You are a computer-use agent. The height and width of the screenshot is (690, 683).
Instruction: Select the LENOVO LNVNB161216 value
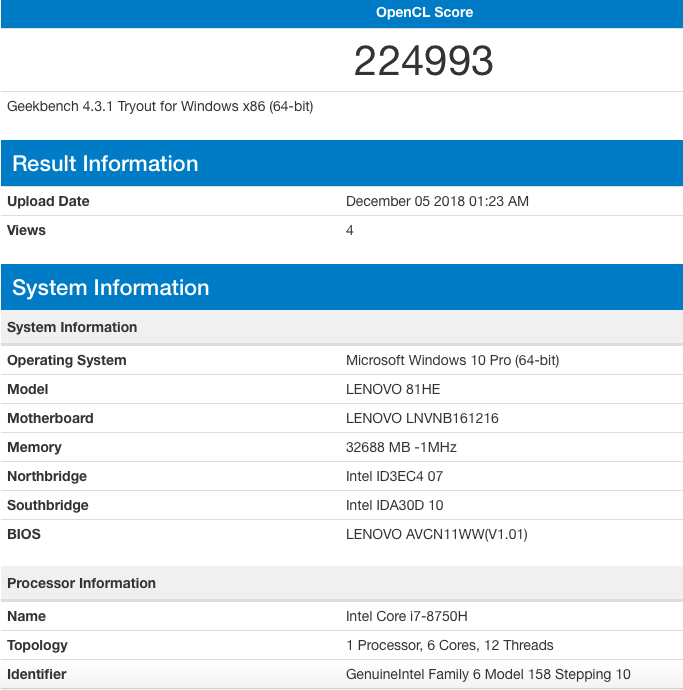422,418
